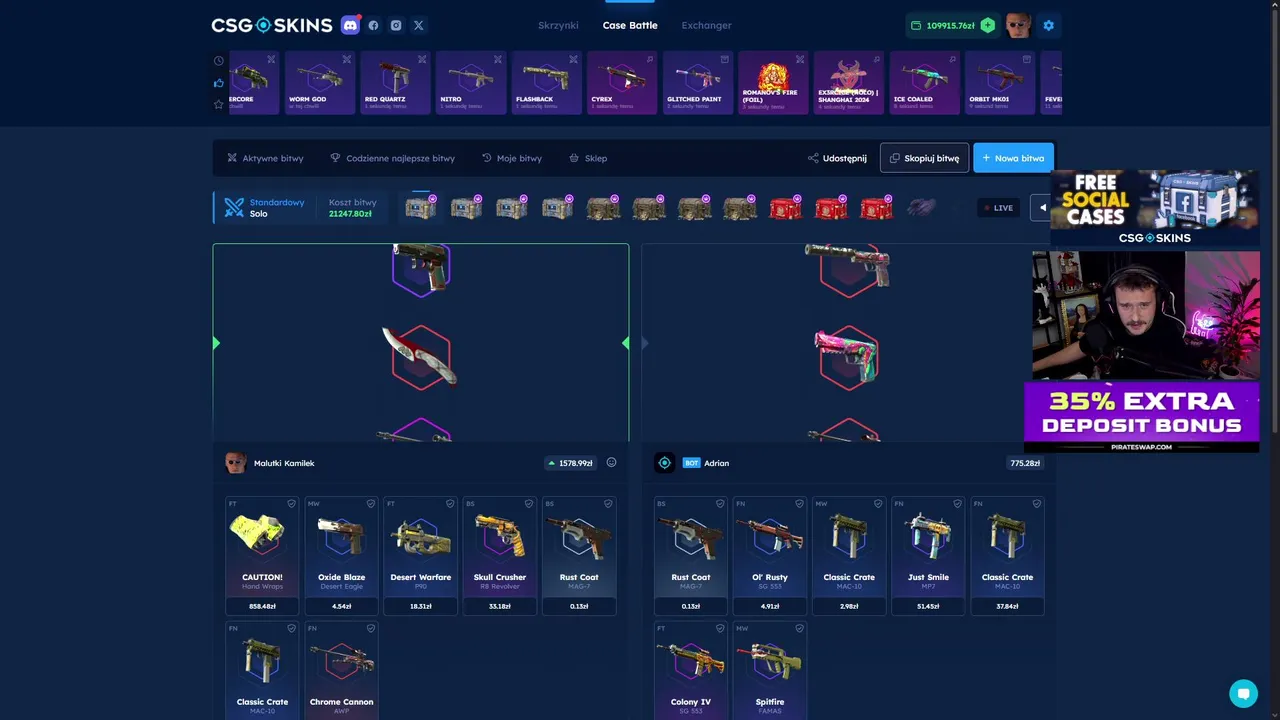Open the chat bubble widget
Image resolution: width=1280 pixels, height=720 pixels.
point(1243,693)
